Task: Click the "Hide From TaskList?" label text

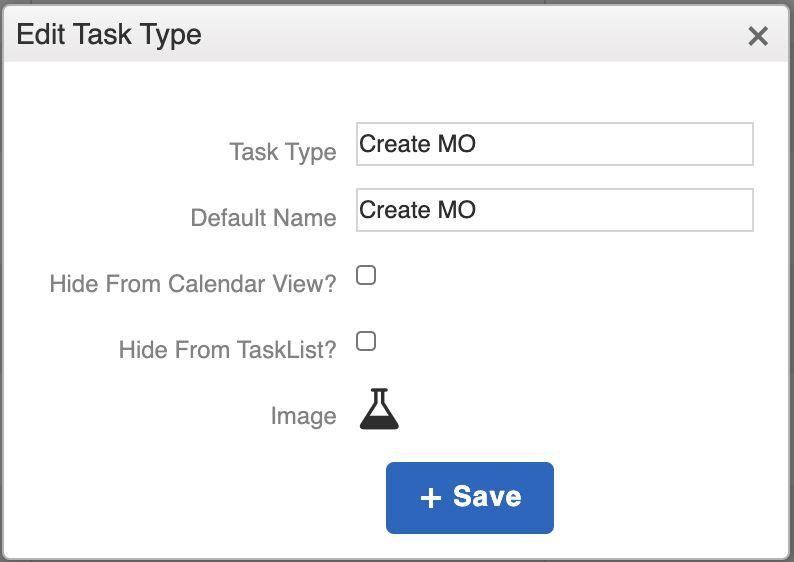Action: pyautogui.click(x=227, y=350)
